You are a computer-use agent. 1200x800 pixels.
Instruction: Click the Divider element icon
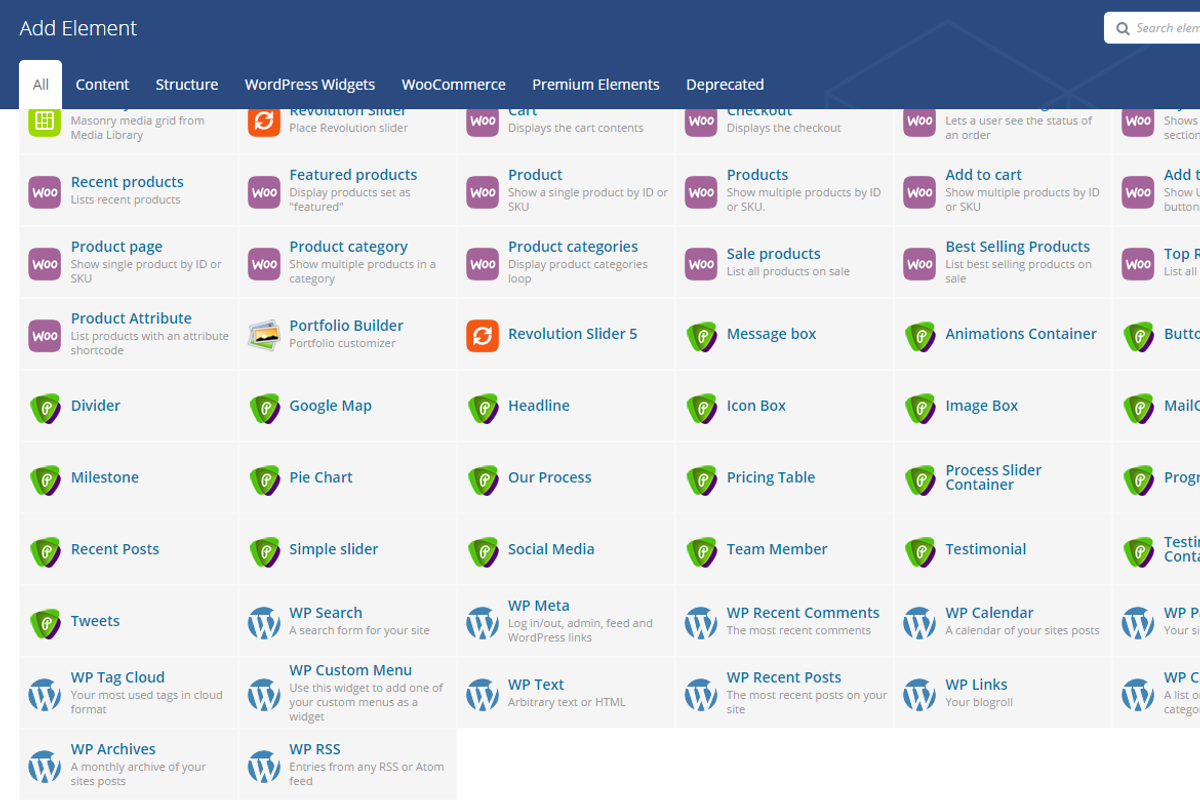(x=45, y=407)
